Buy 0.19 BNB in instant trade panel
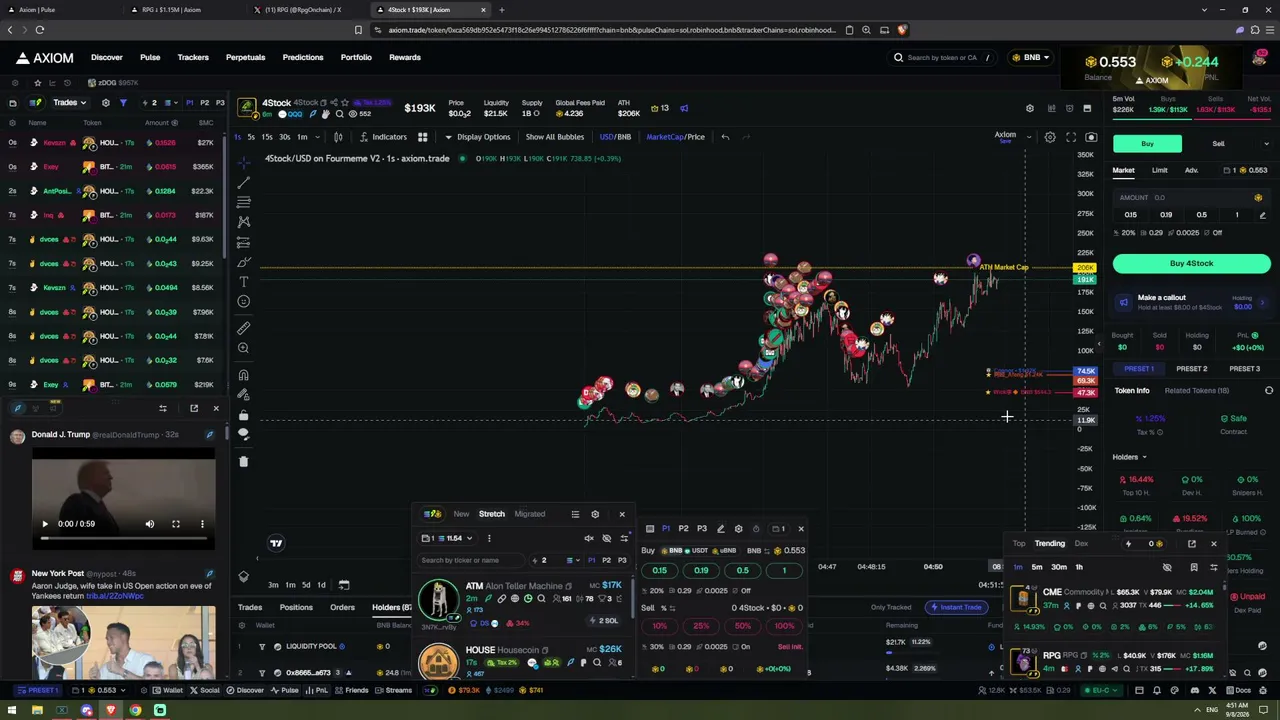This screenshot has width=1280, height=720. 701,571
